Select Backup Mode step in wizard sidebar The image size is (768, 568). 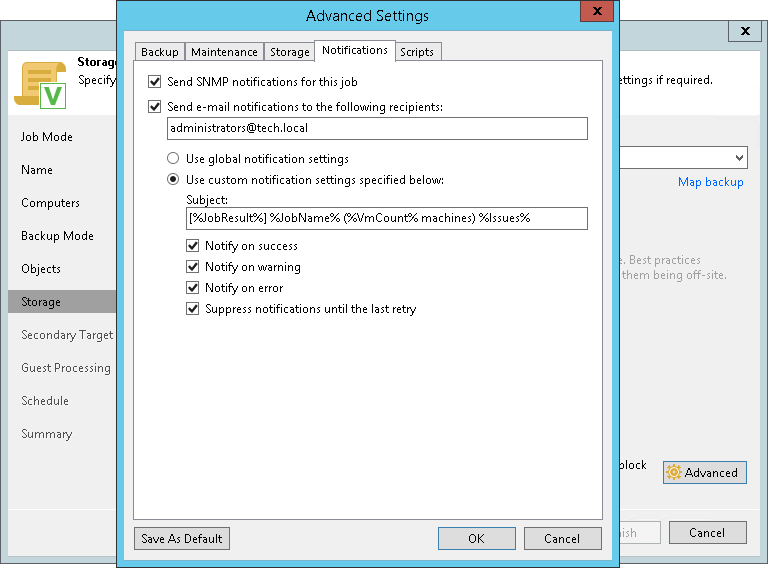pos(57,236)
